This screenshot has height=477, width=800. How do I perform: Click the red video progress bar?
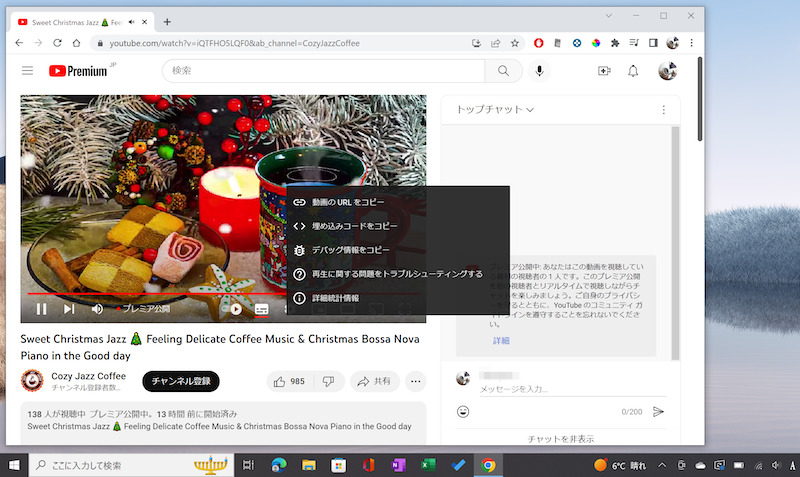(x=150, y=295)
